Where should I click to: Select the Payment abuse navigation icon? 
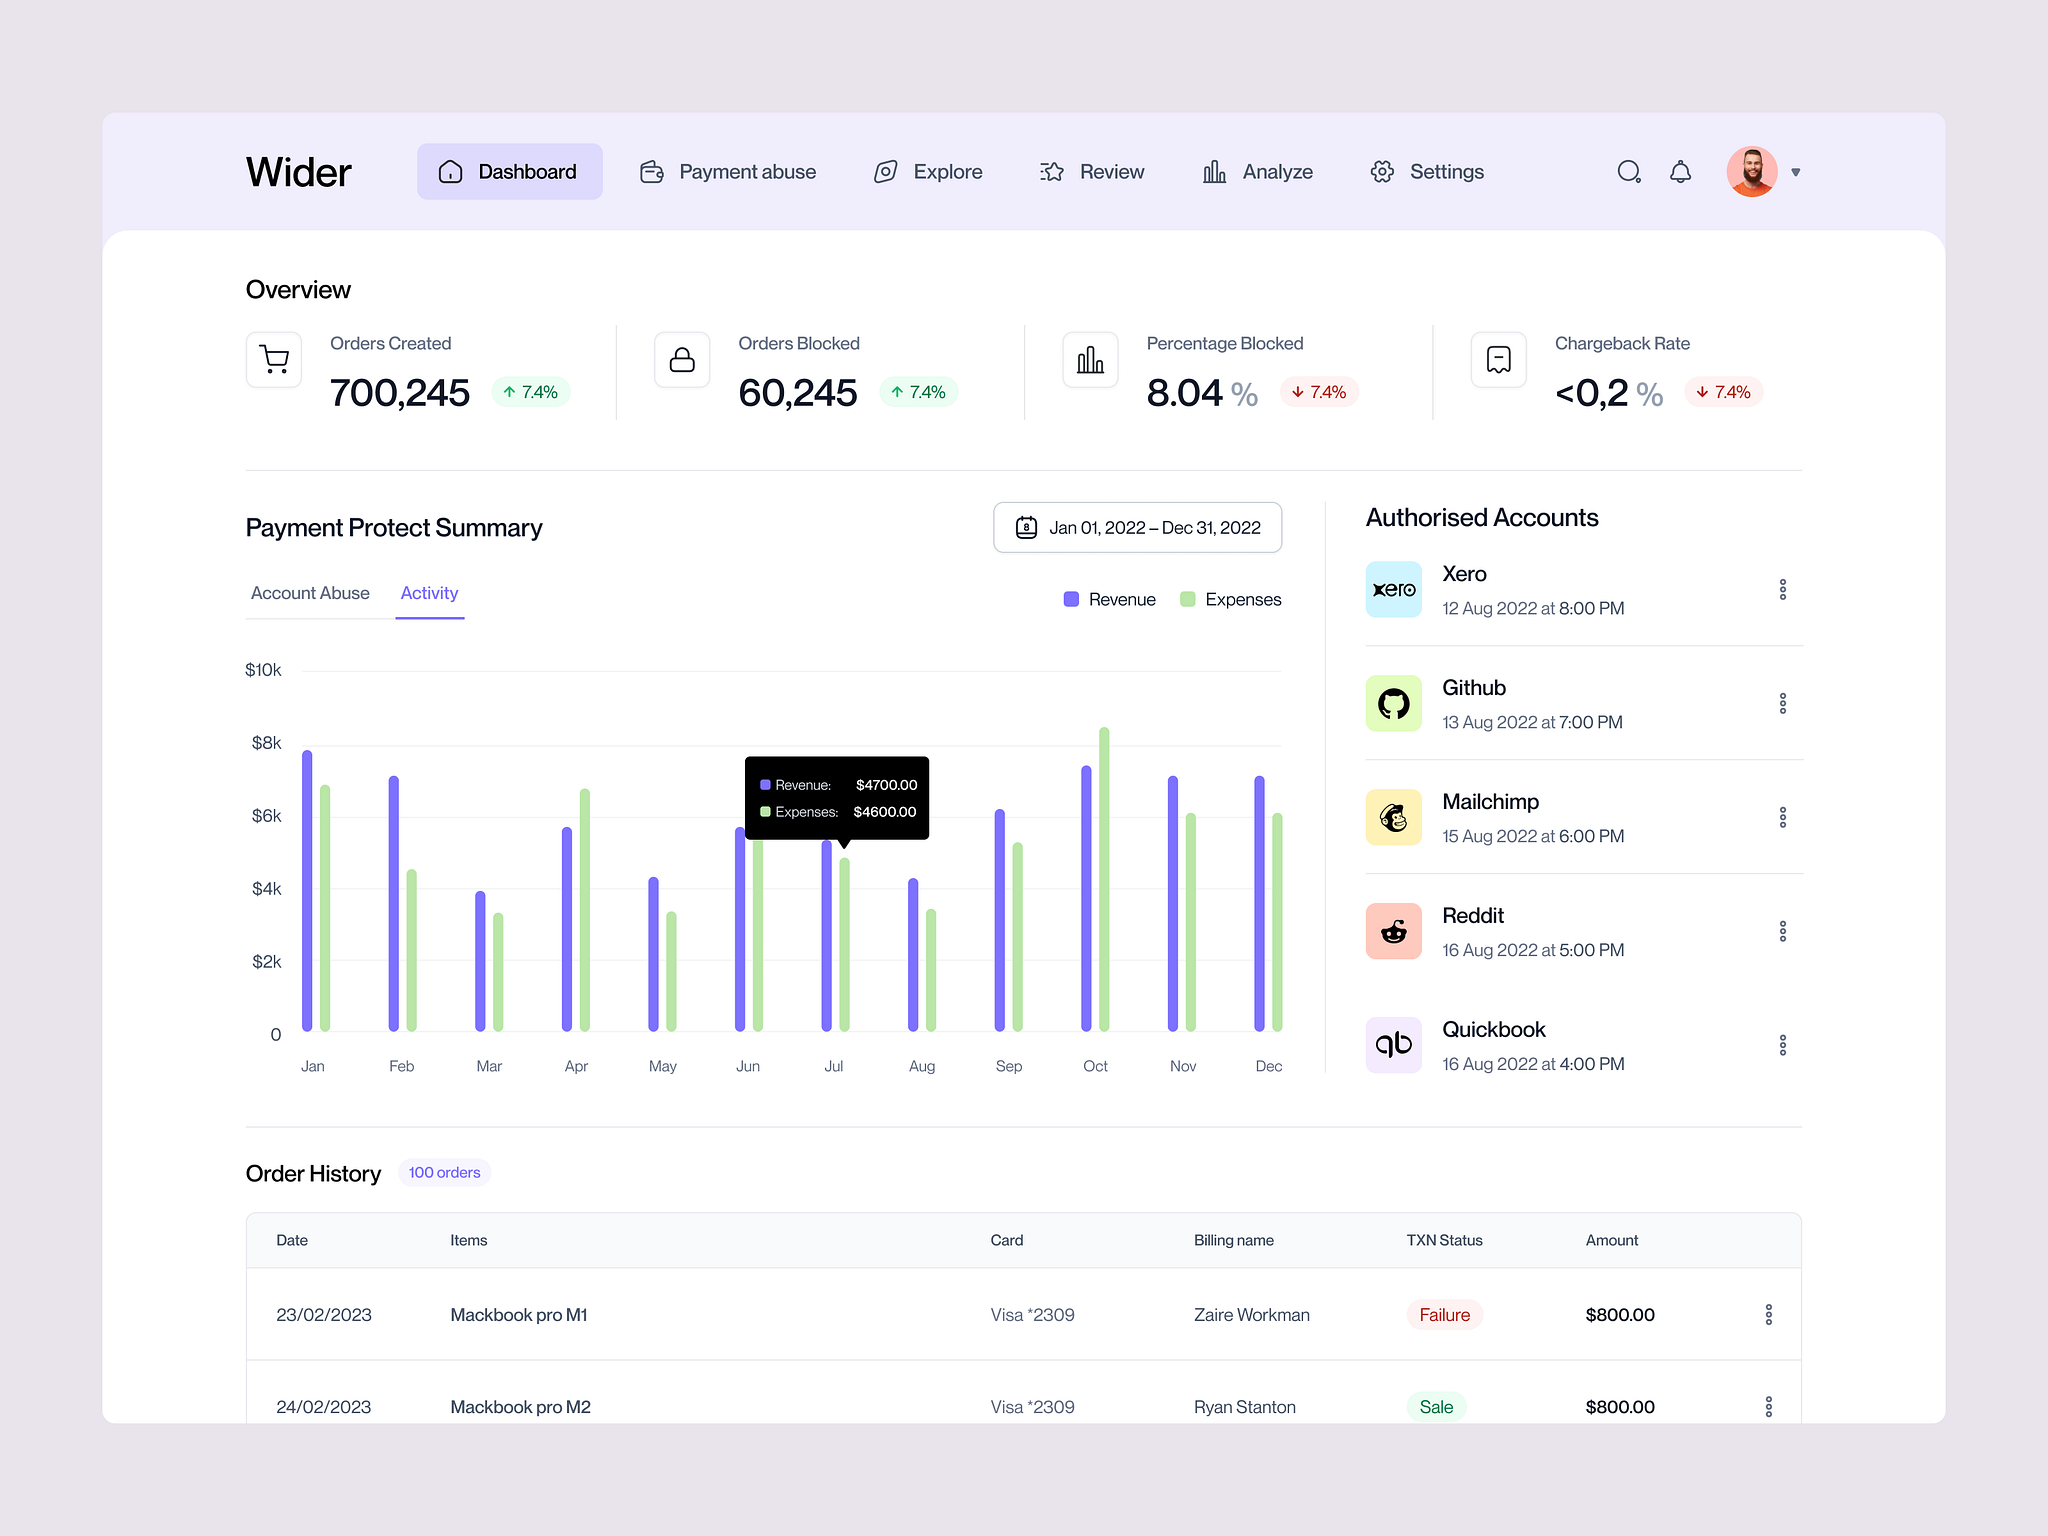click(651, 171)
